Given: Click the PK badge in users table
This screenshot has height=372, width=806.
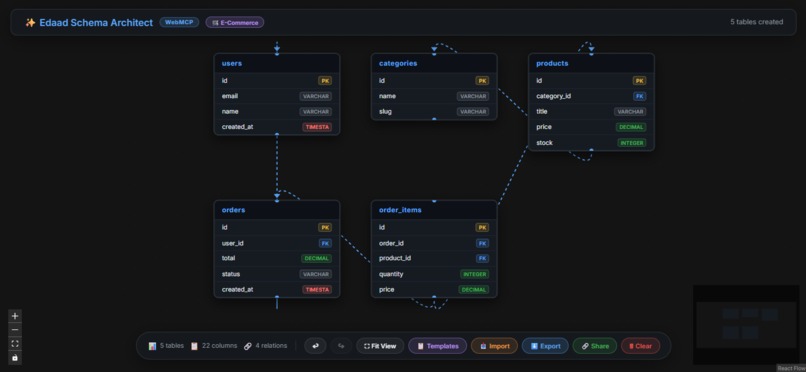Looking at the screenshot, I should pyautogui.click(x=325, y=81).
